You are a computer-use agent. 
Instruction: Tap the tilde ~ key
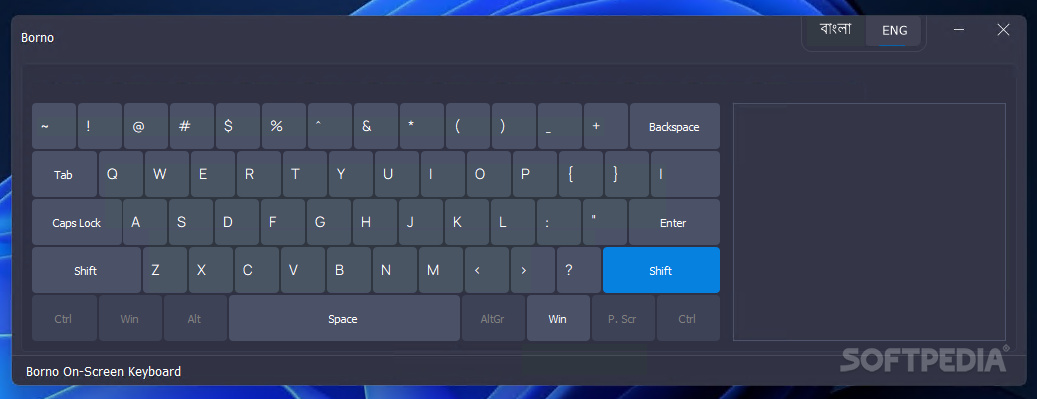click(x=54, y=126)
